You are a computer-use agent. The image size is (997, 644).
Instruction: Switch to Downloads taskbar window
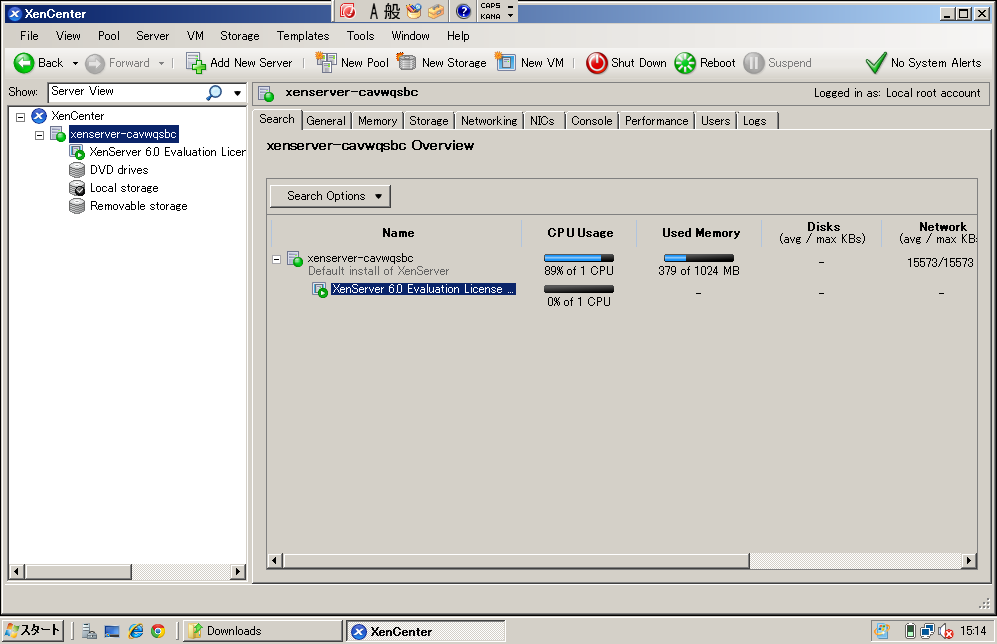pos(263,631)
